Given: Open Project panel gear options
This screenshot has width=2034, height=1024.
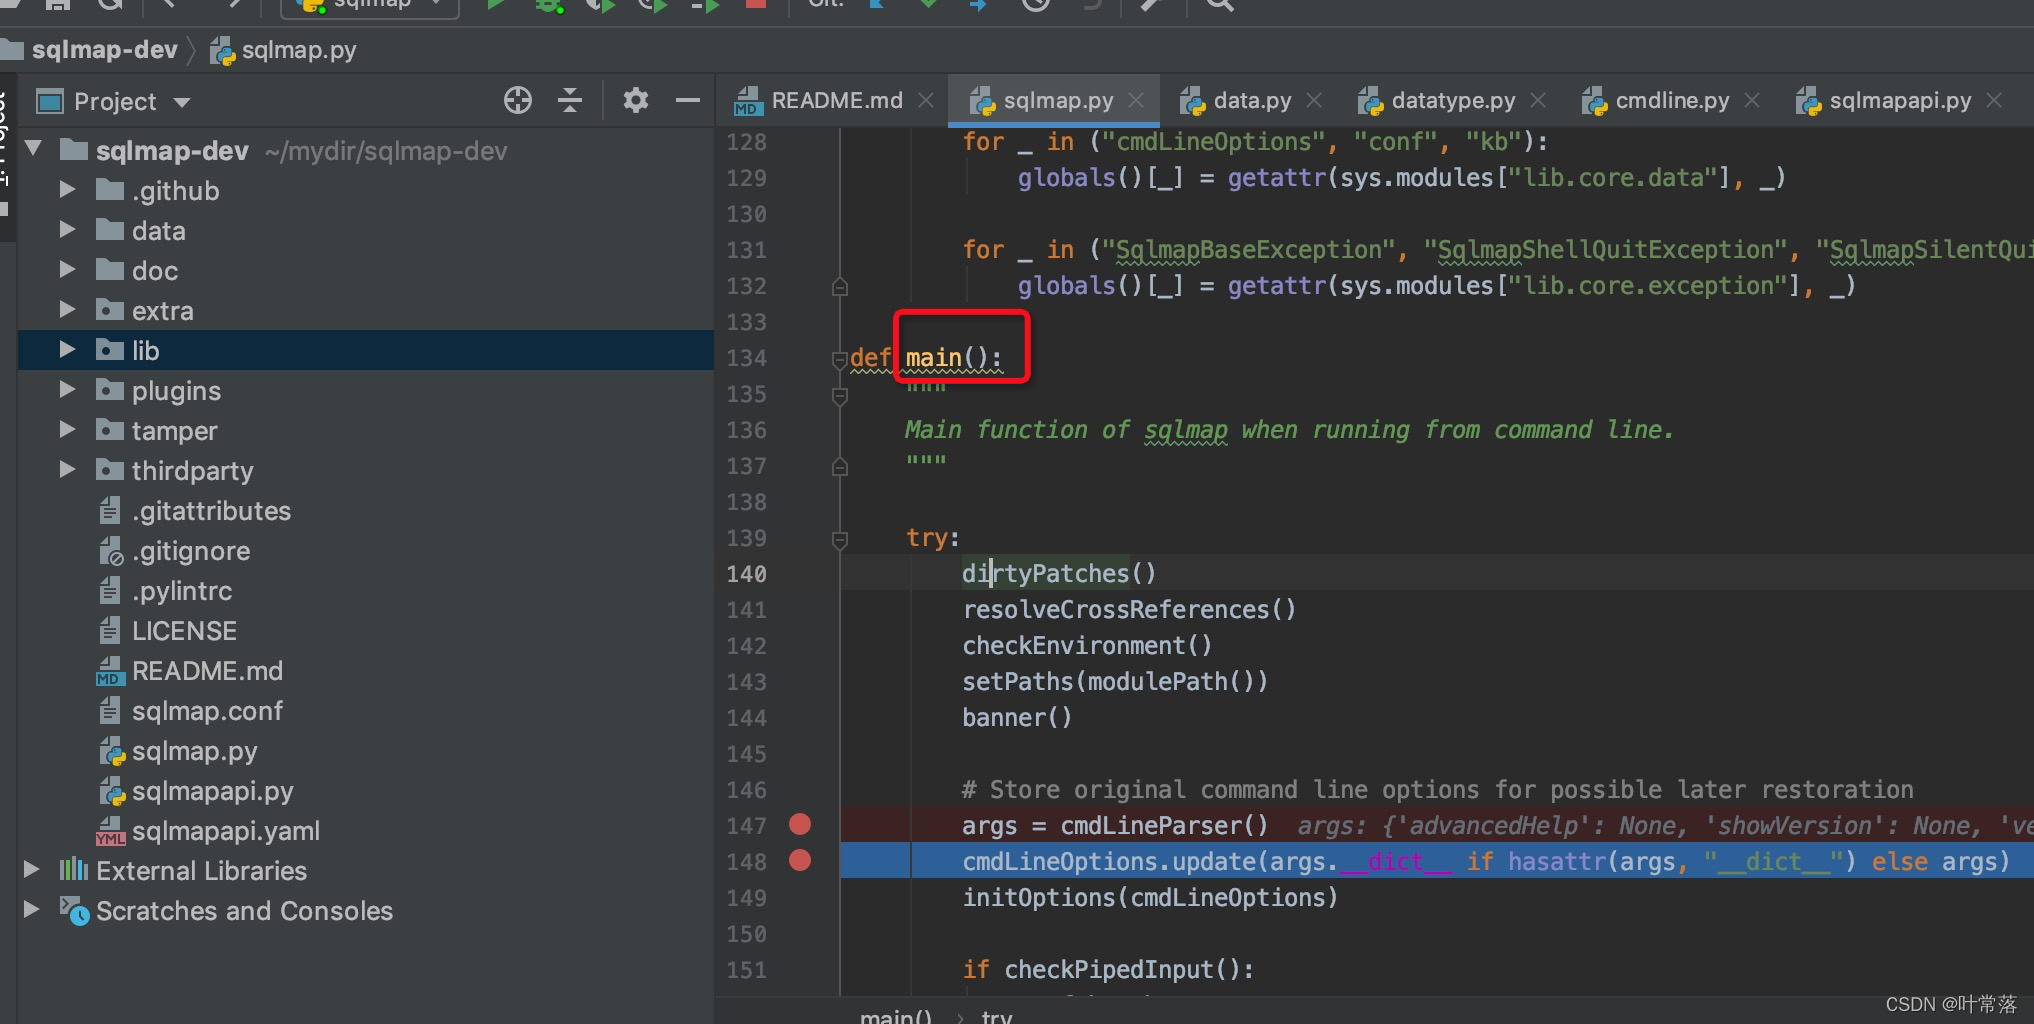Looking at the screenshot, I should (636, 100).
